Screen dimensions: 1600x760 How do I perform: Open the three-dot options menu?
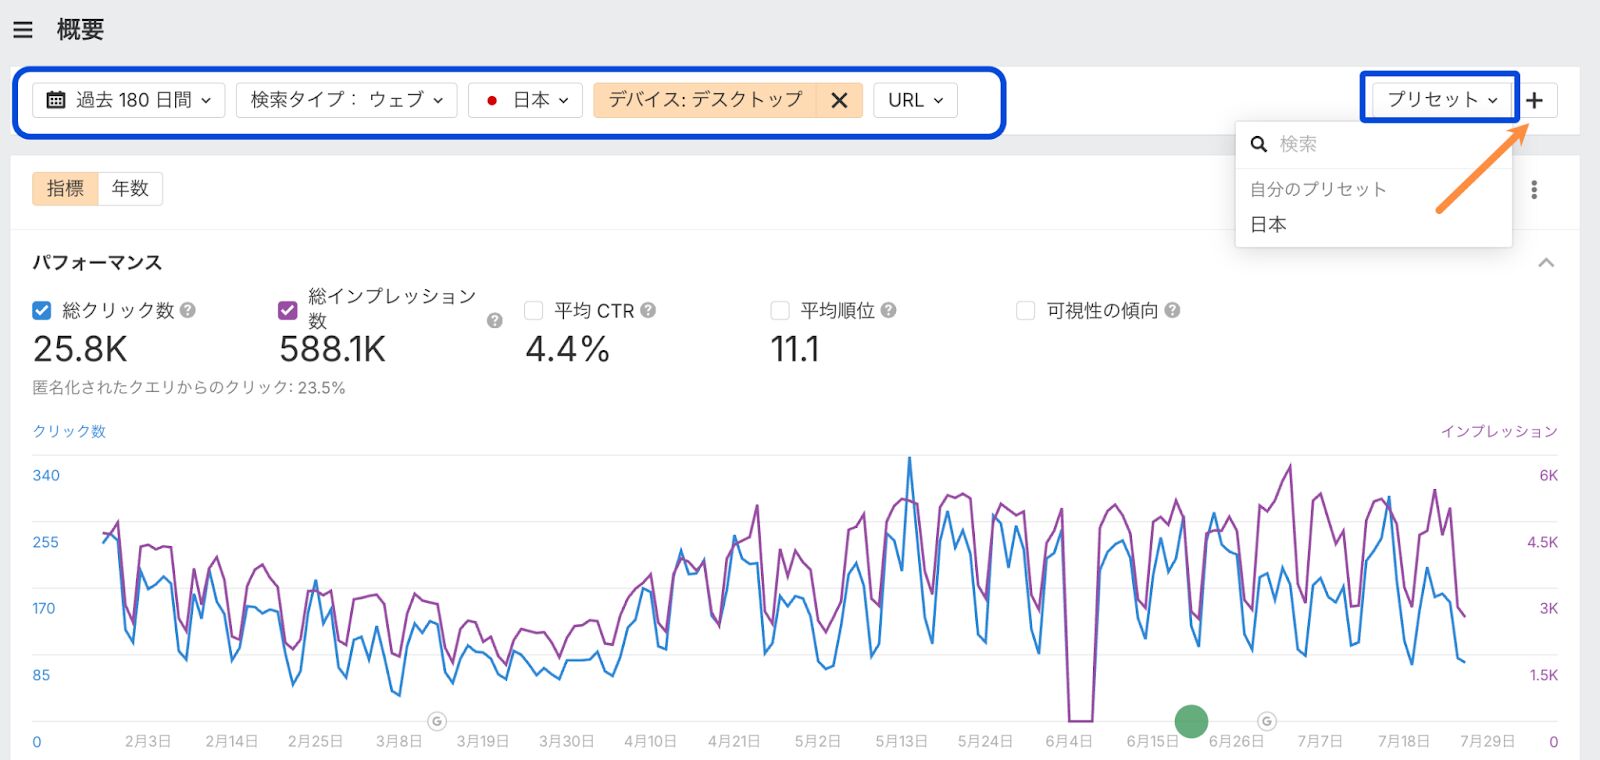click(1534, 190)
